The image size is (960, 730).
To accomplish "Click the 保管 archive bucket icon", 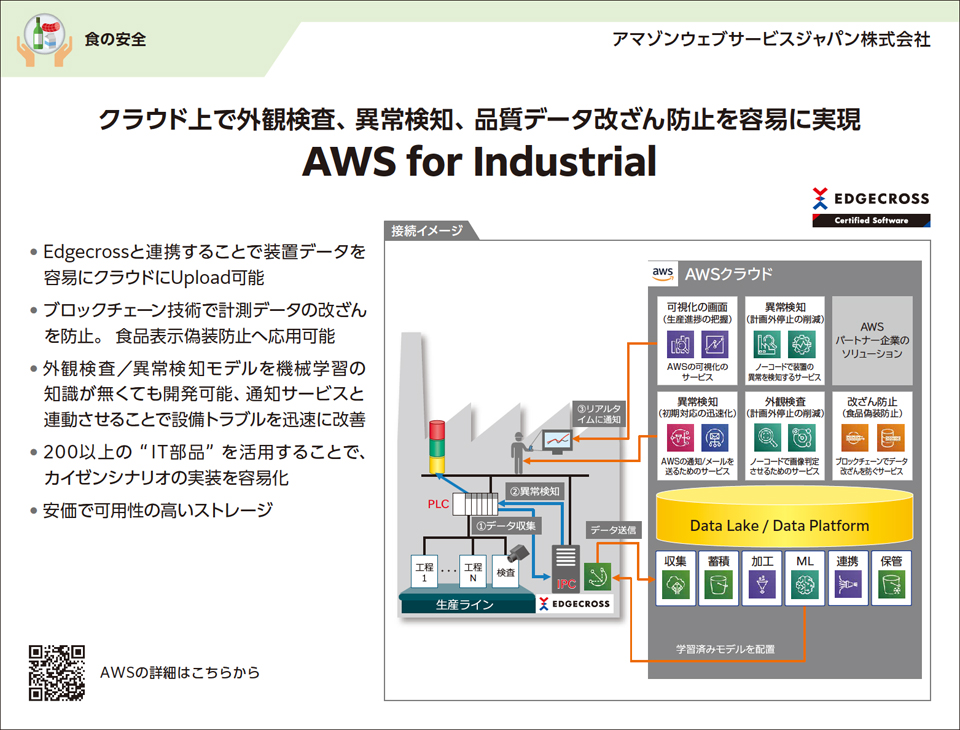I will (x=891, y=585).
